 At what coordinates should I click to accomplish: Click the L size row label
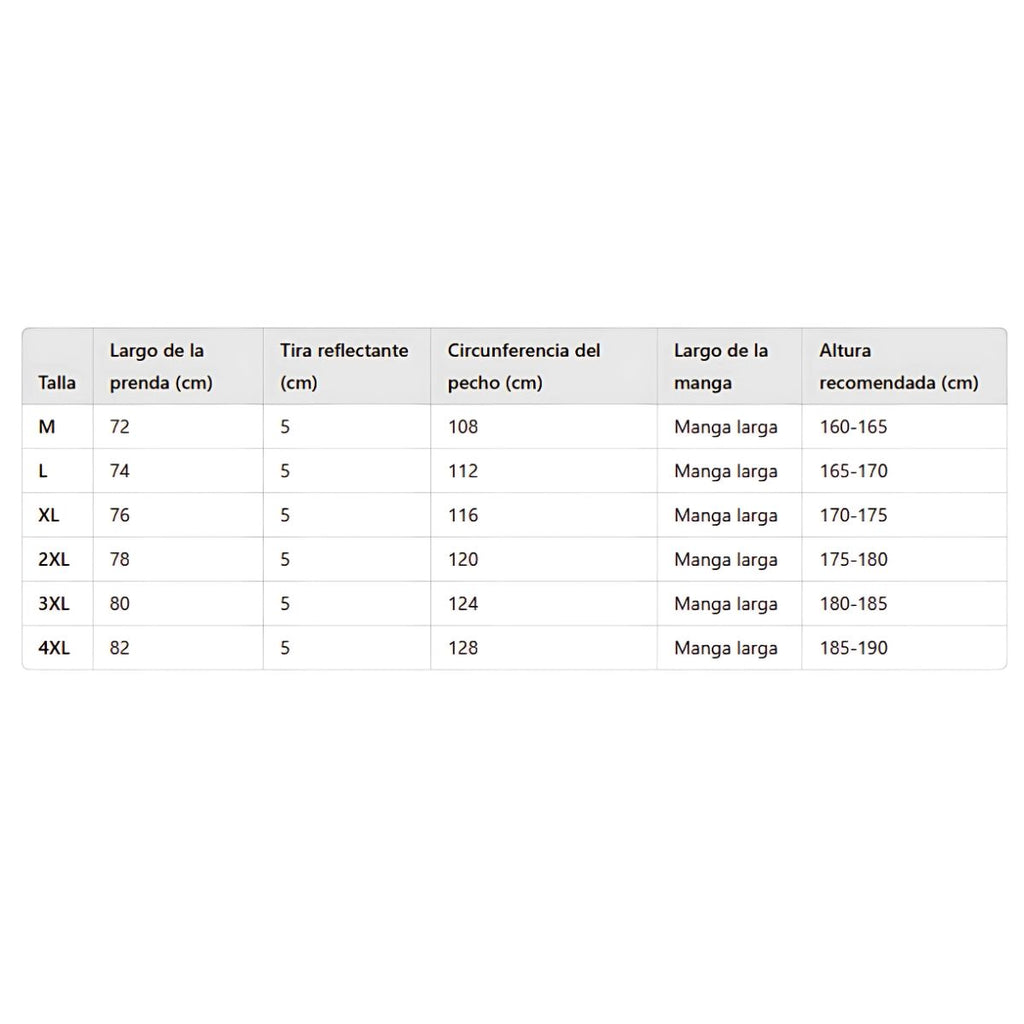tap(43, 471)
